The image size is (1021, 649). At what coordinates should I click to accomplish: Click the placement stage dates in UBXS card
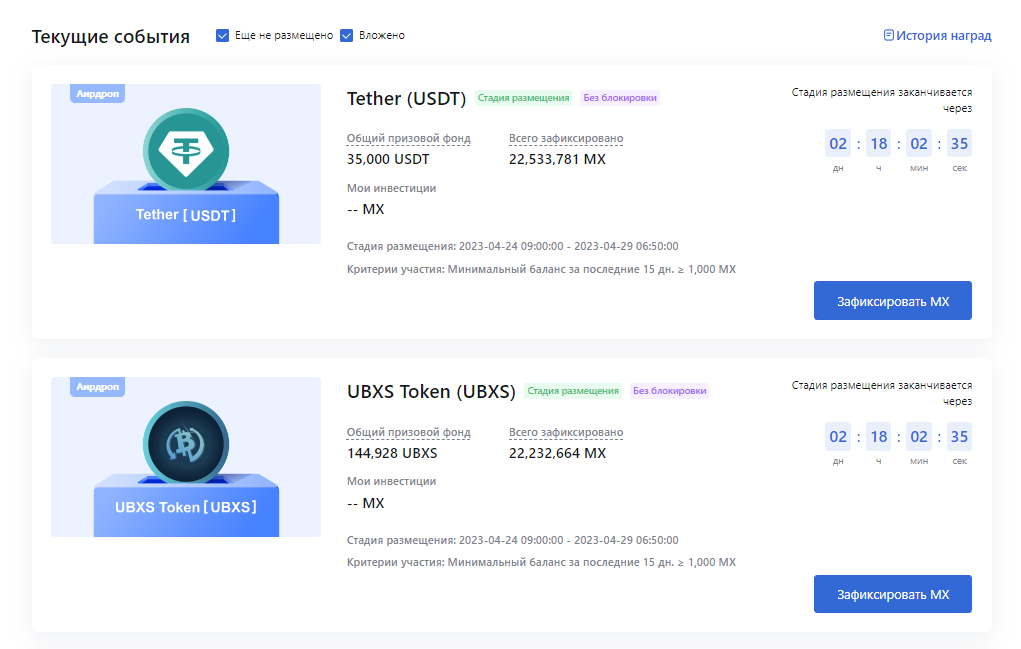pos(512,540)
